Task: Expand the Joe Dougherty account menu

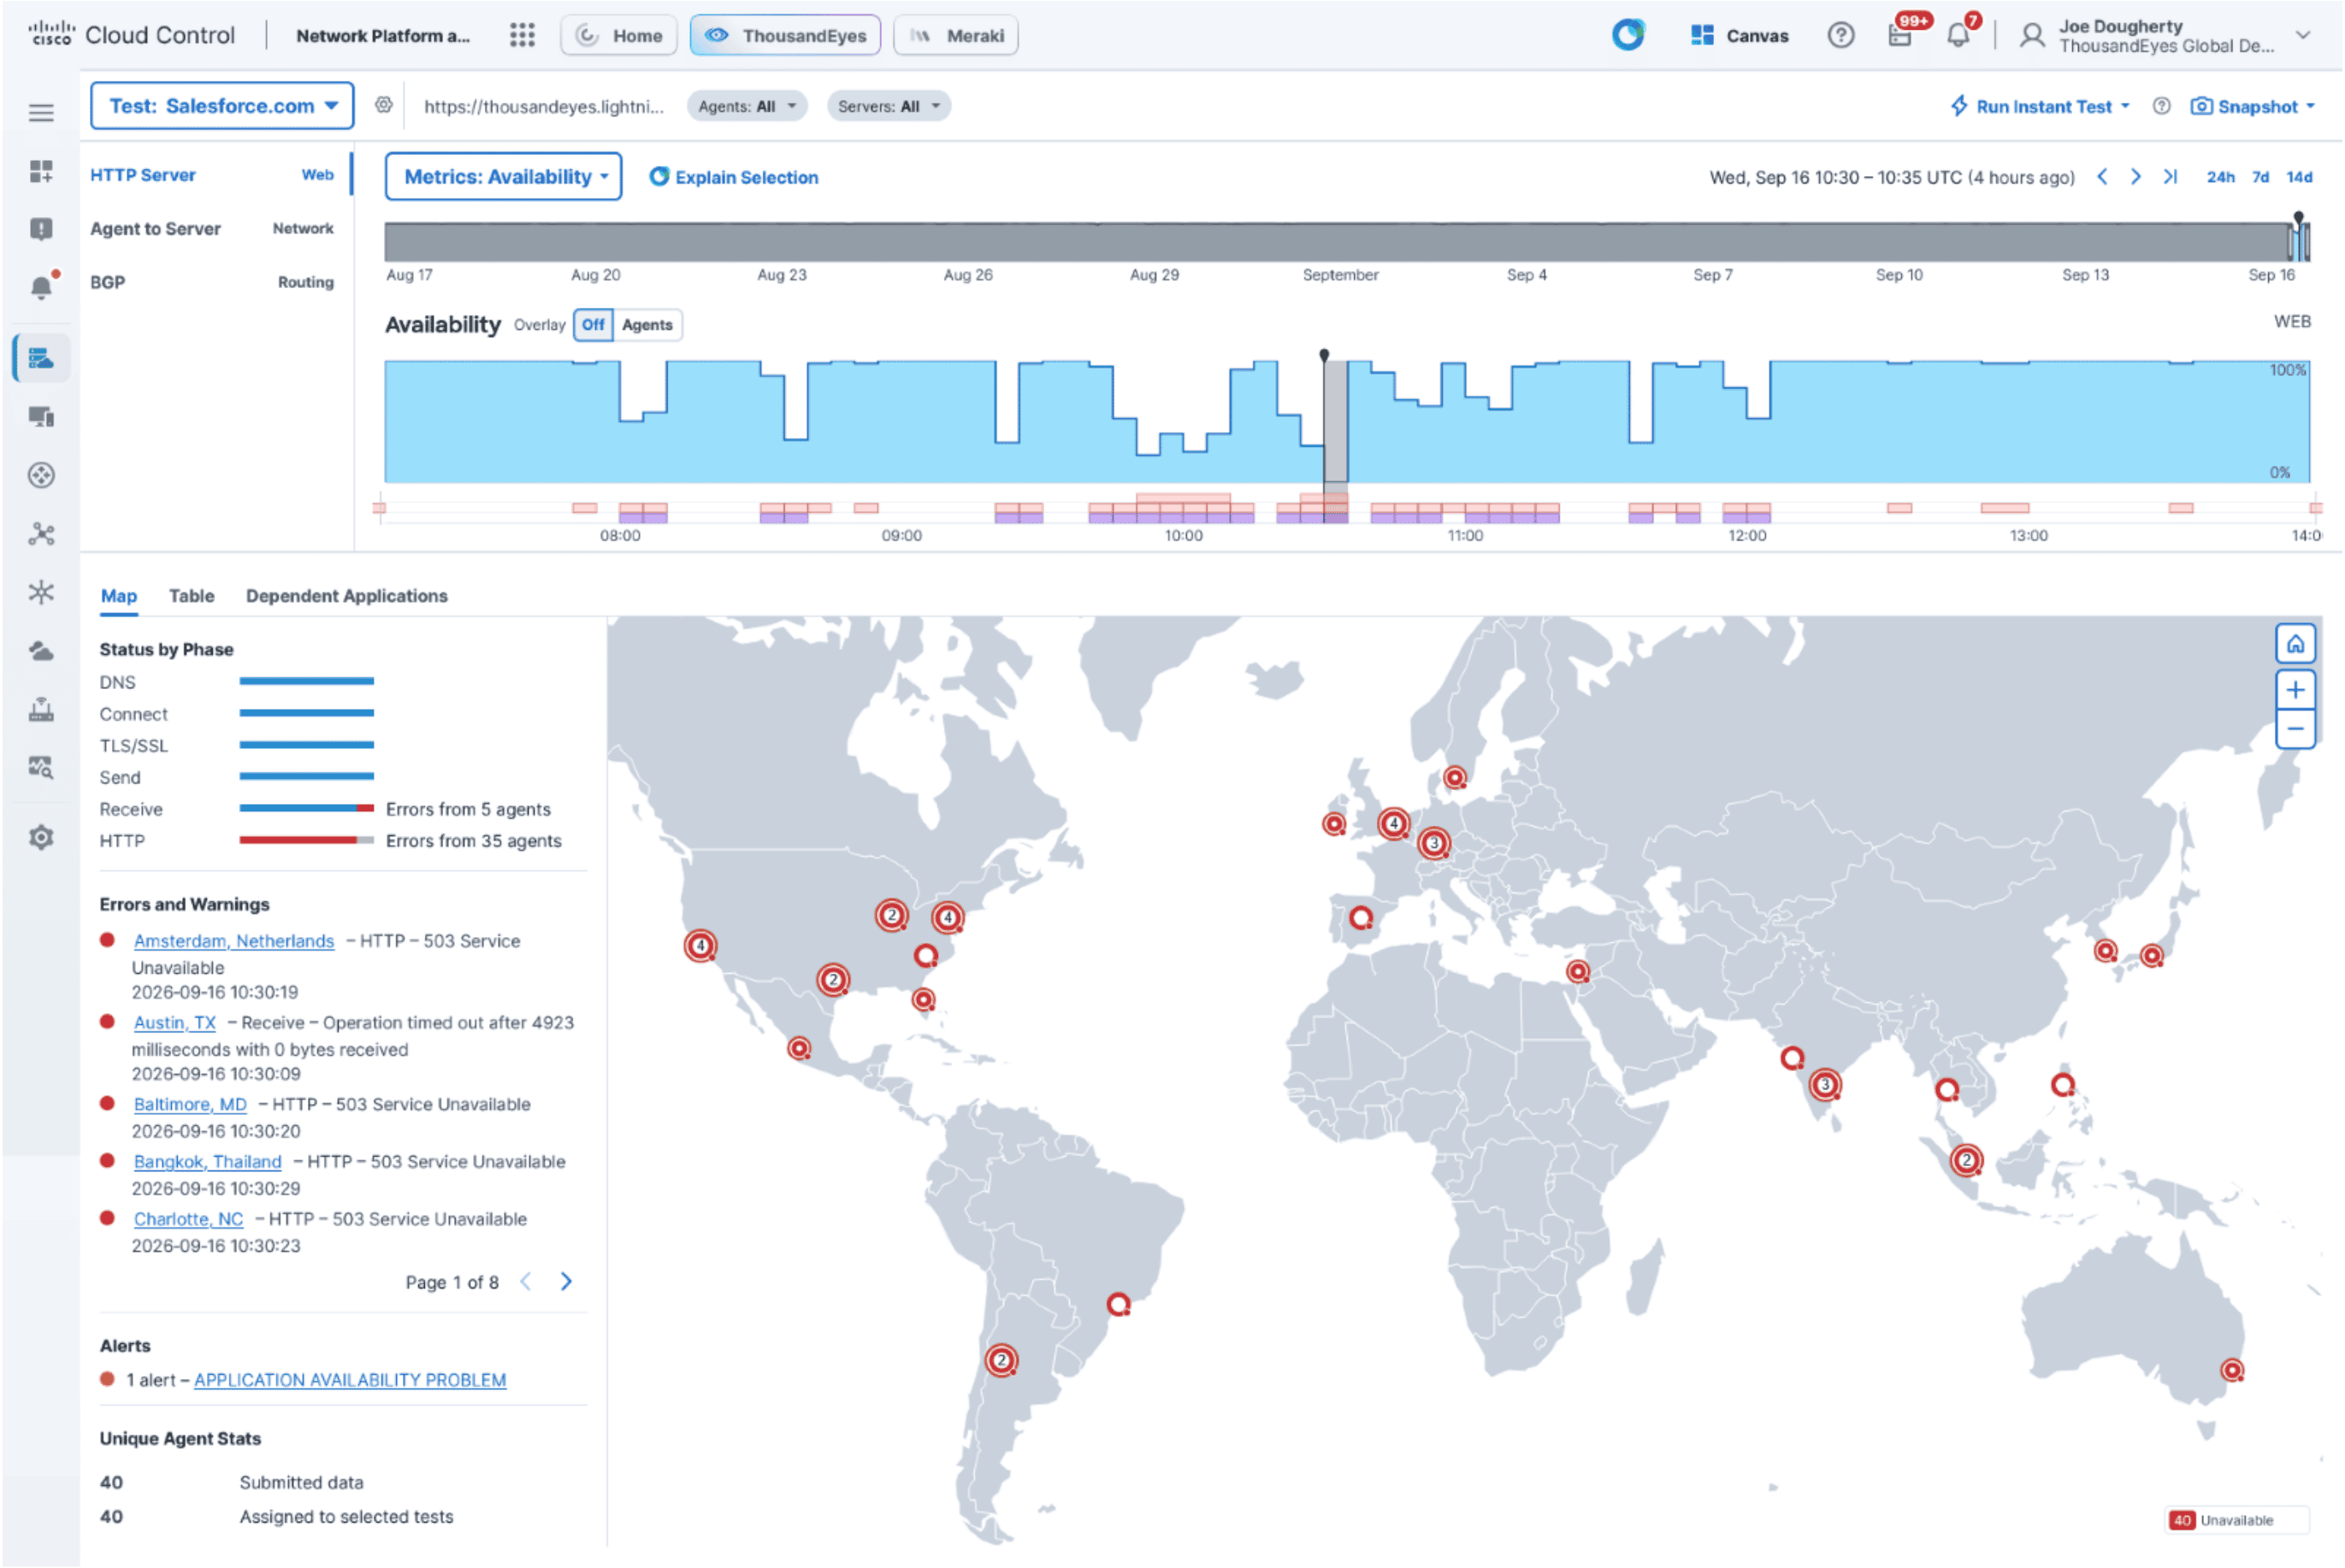Action: pyautogui.click(x=2302, y=35)
